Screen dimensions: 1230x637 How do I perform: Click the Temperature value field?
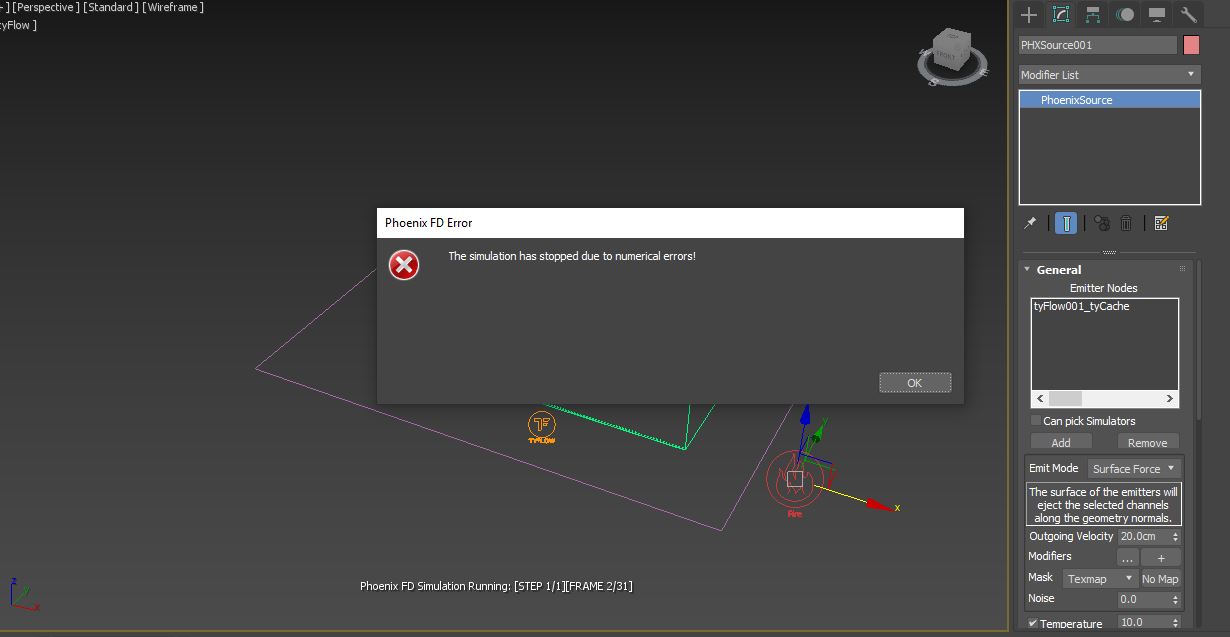pyautogui.click(x=1143, y=623)
